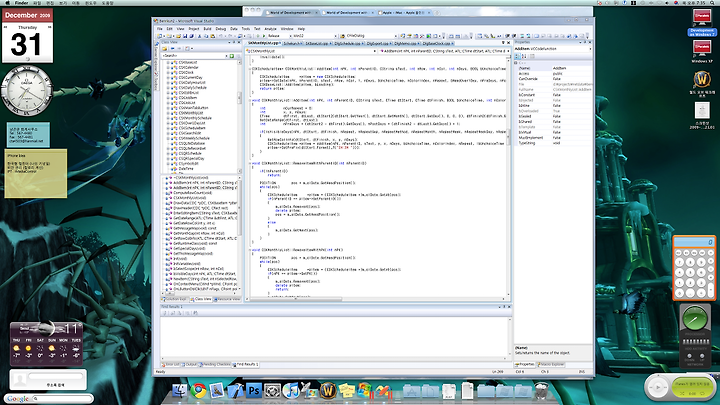This screenshot has height=405, width=720.
Task: Open the Trash in the Dock
Action: coord(542,390)
